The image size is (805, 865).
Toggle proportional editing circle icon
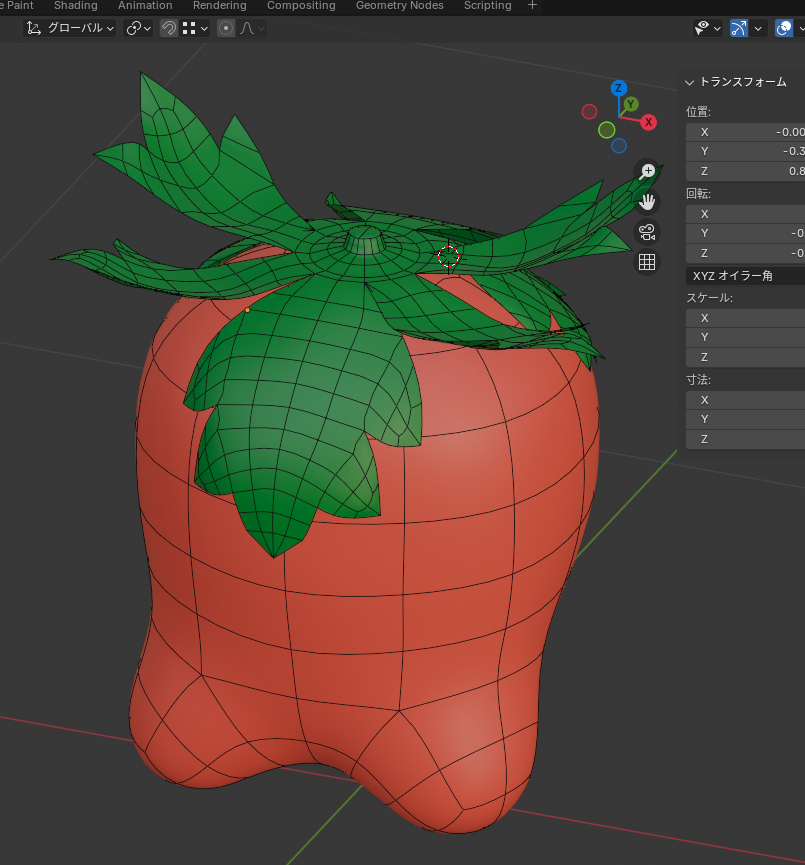[x=226, y=28]
